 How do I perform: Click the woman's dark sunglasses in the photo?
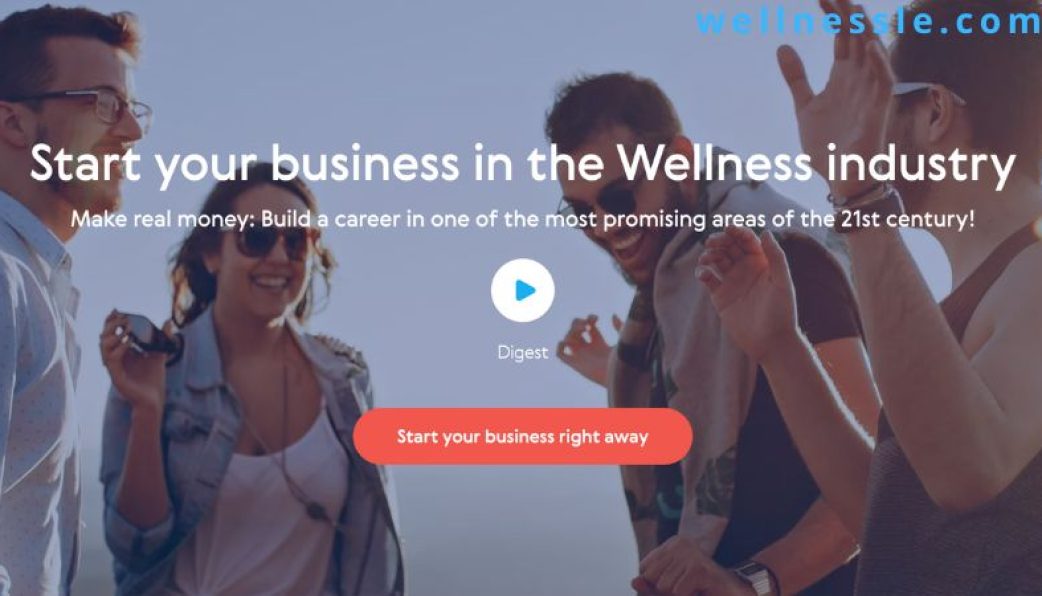point(272,241)
